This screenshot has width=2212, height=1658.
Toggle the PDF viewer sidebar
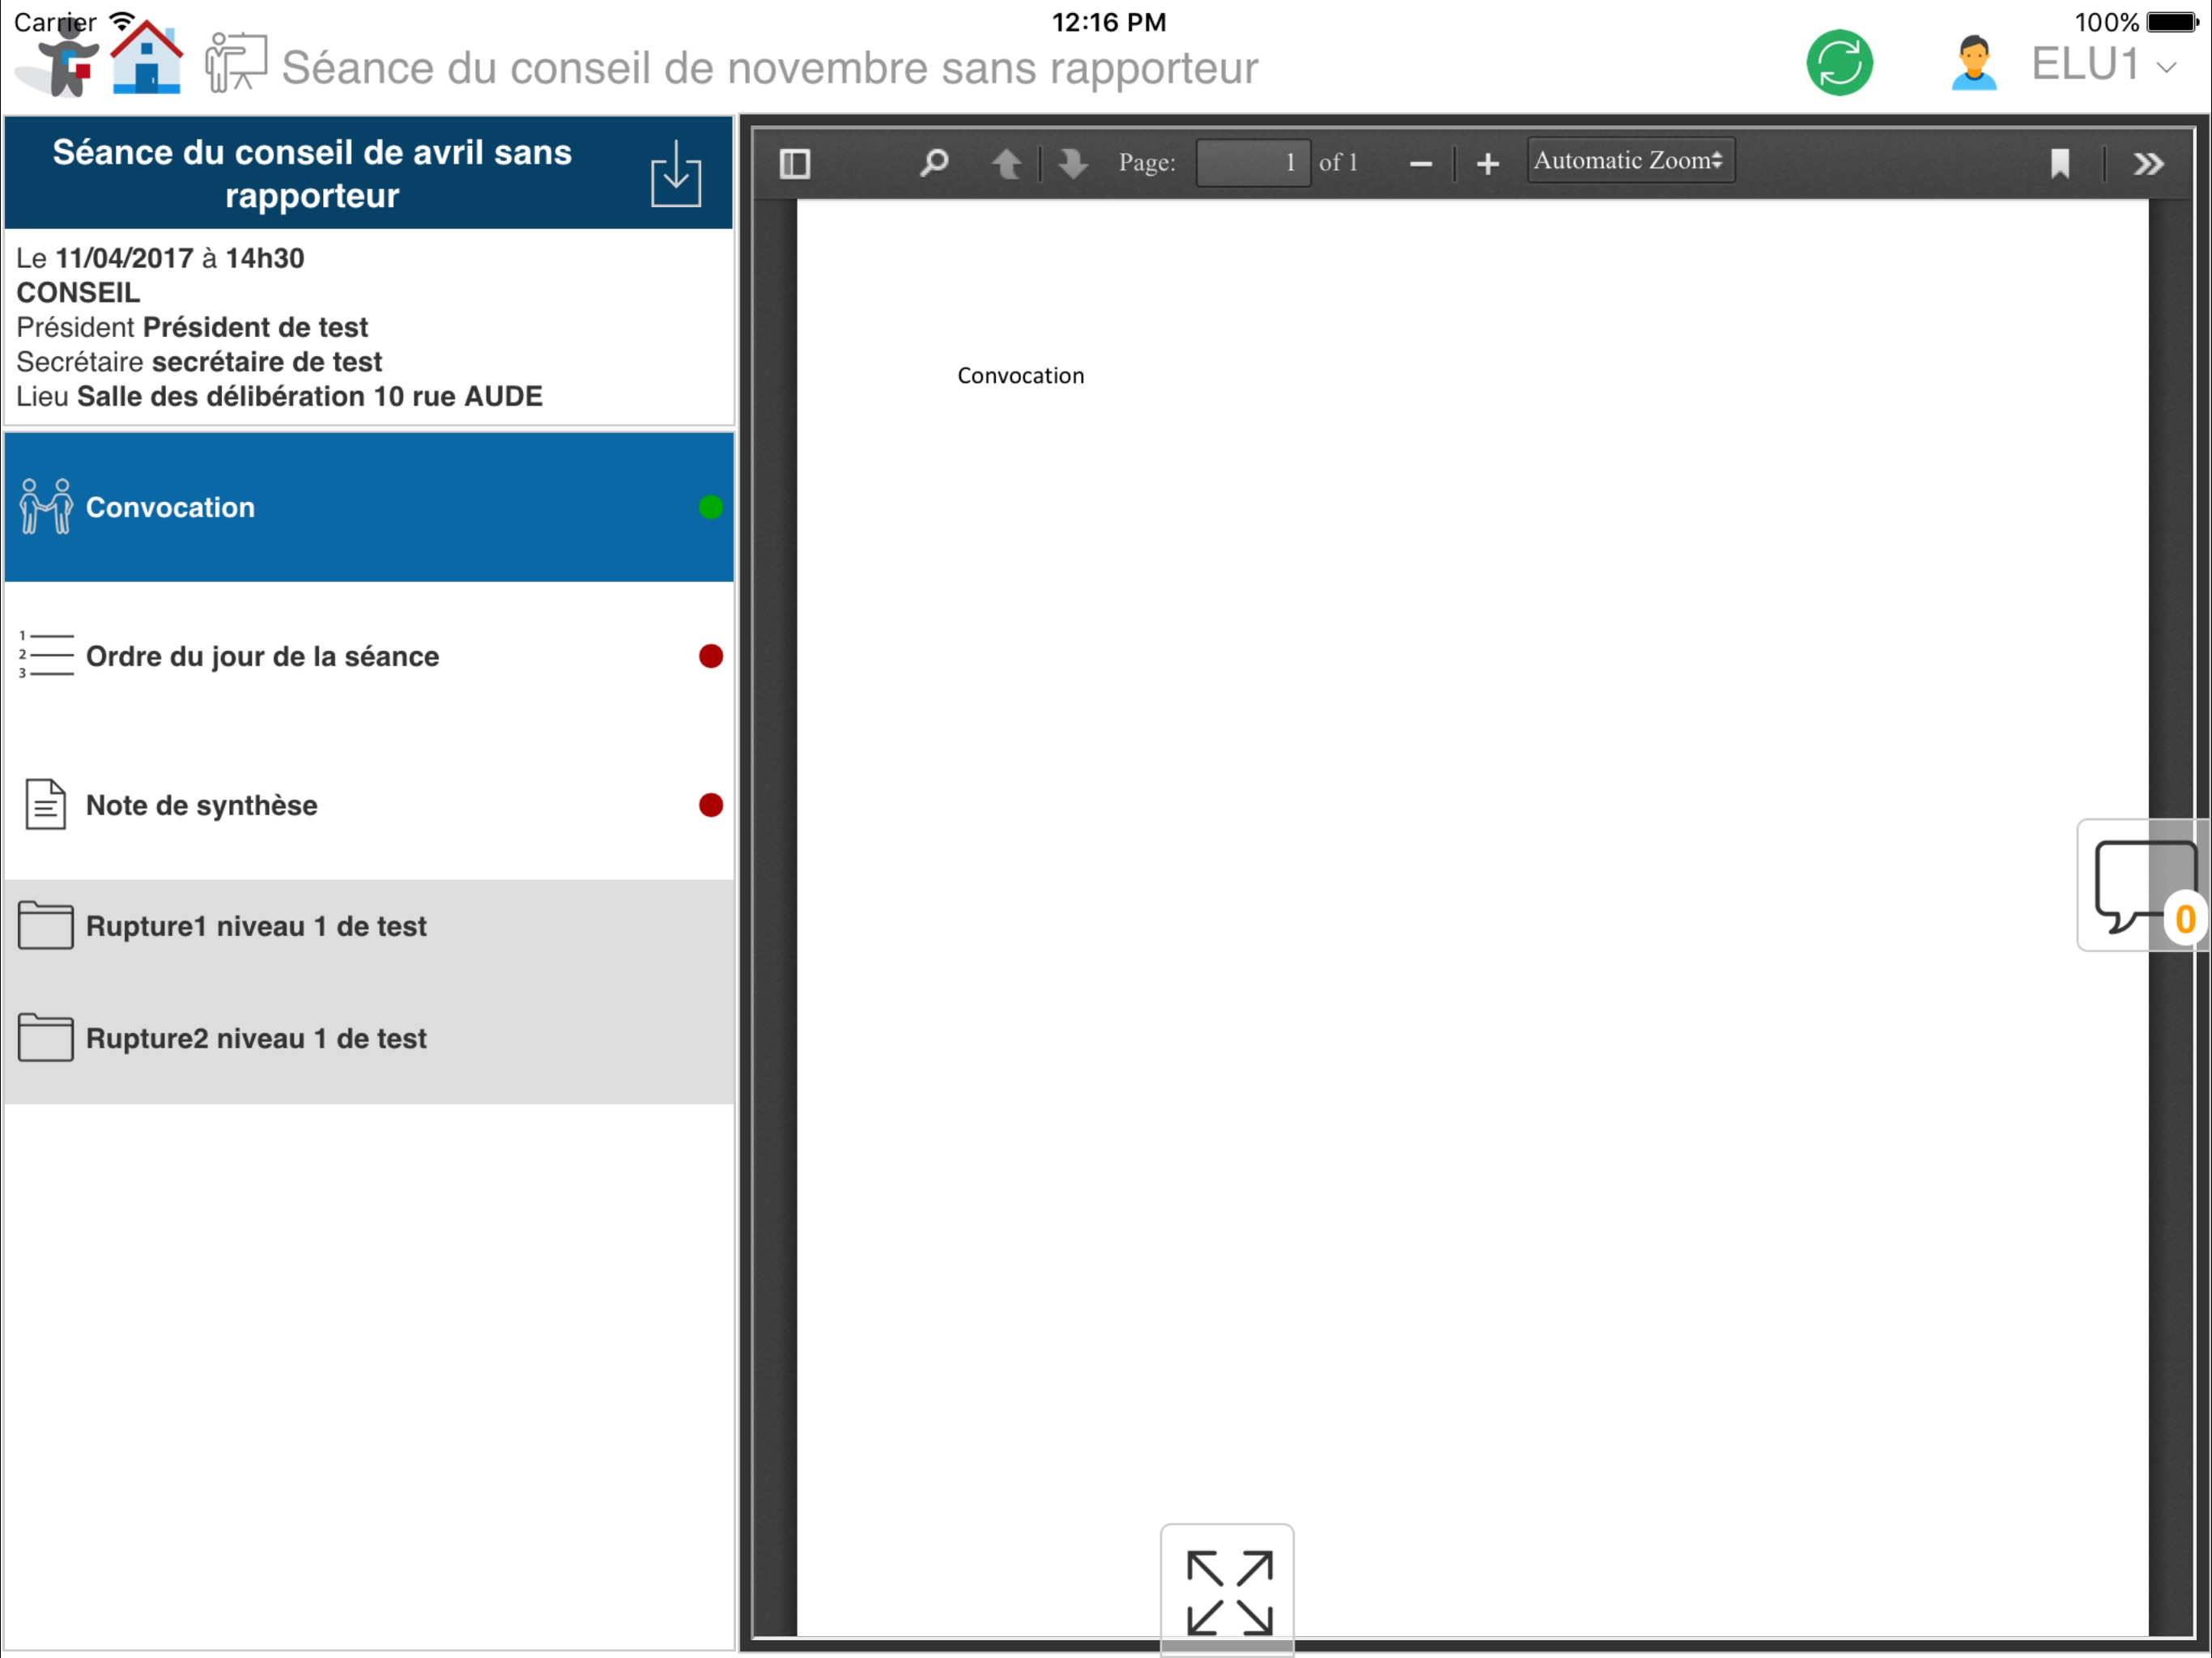click(x=795, y=163)
